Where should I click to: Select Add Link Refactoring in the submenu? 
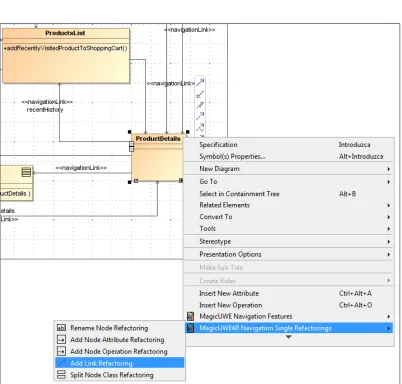pos(120,363)
